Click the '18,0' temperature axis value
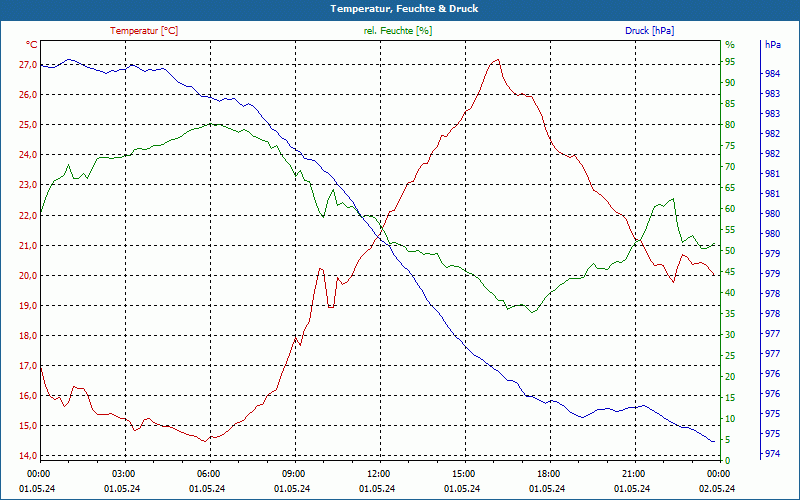Image resolution: width=800 pixels, height=500 pixels. [x=29, y=336]
